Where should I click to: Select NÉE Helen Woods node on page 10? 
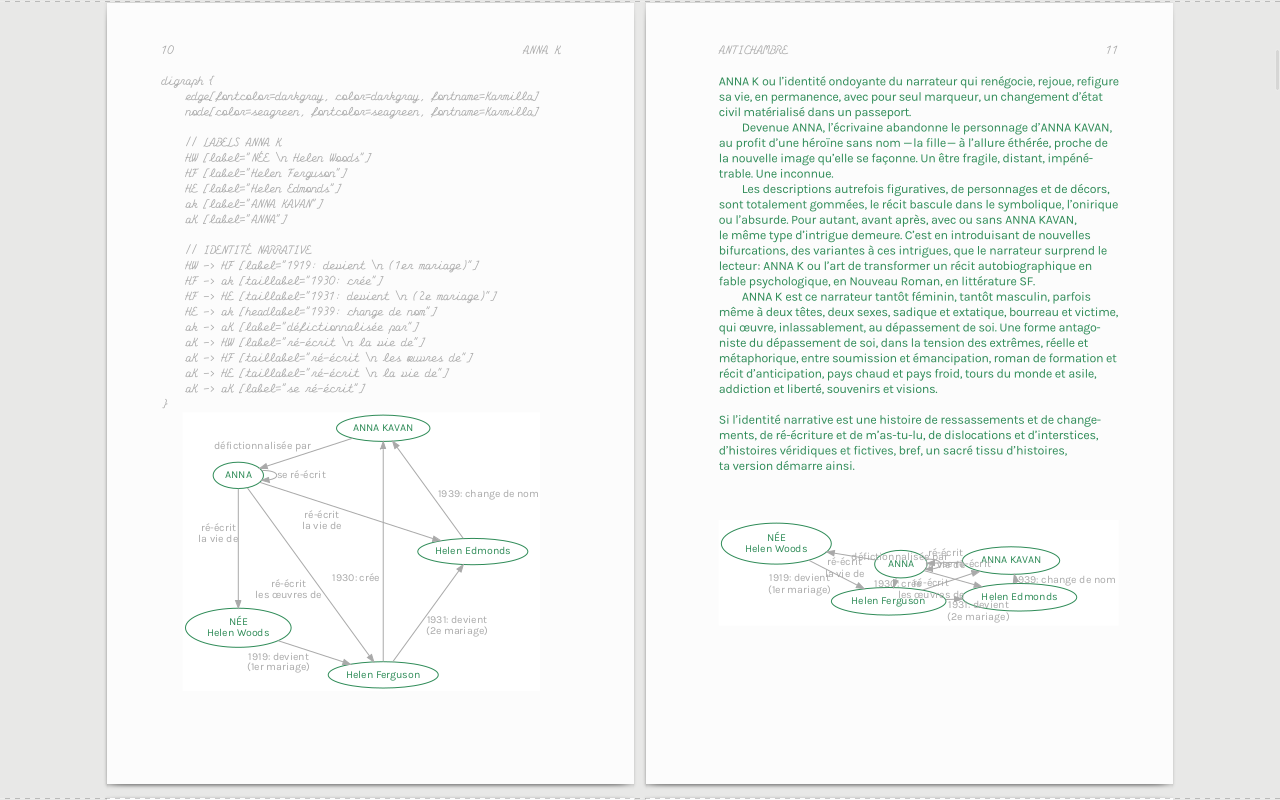pyautogui.click(x=238, y=627)
